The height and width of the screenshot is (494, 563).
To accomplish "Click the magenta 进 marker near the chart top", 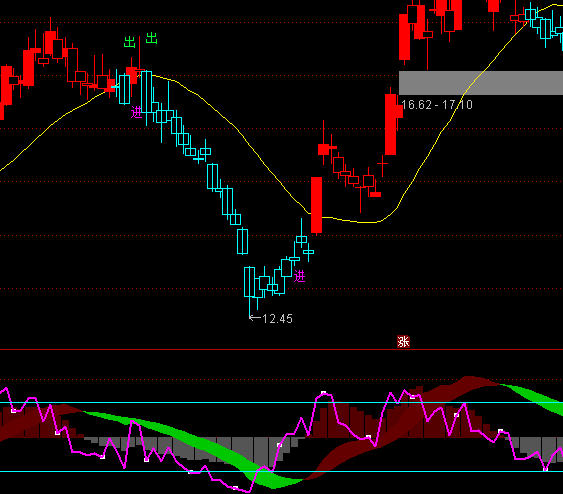I will pyautogui.click(x=136, y=112).
